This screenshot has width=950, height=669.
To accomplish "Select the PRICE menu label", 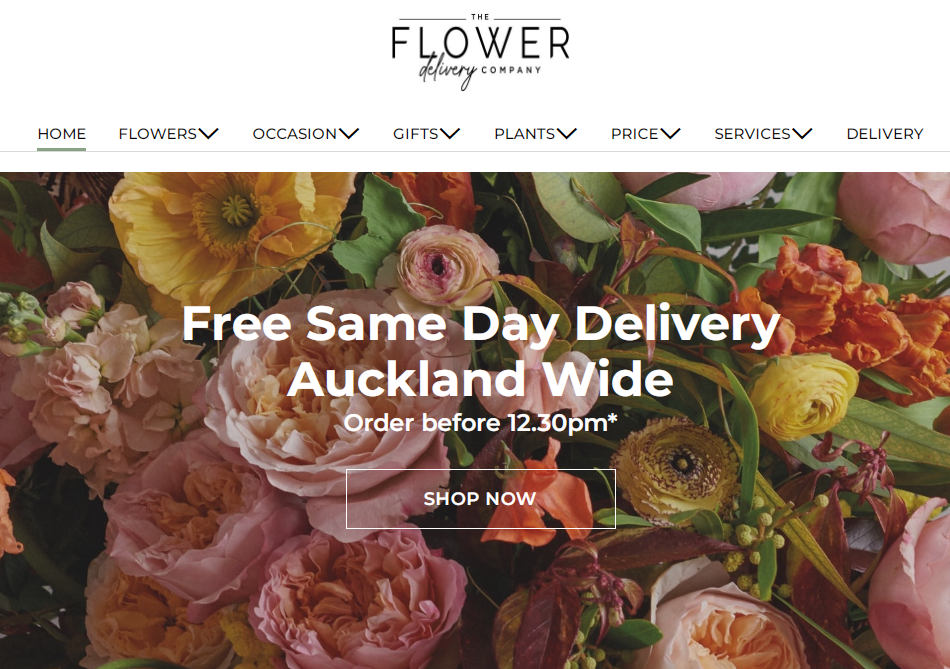I will click(x=634, y=133).
